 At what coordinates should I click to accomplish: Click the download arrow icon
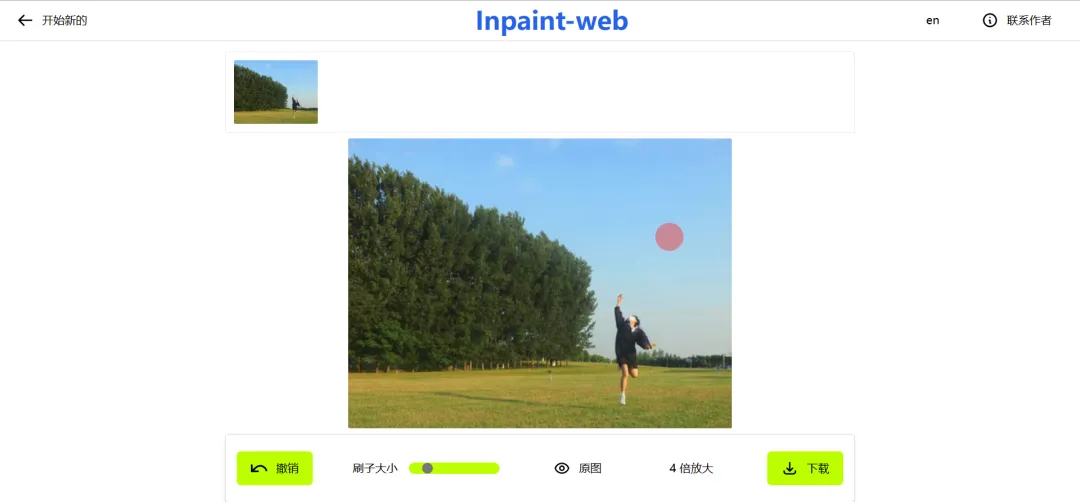pyautogui.click(x=790, y=469)
